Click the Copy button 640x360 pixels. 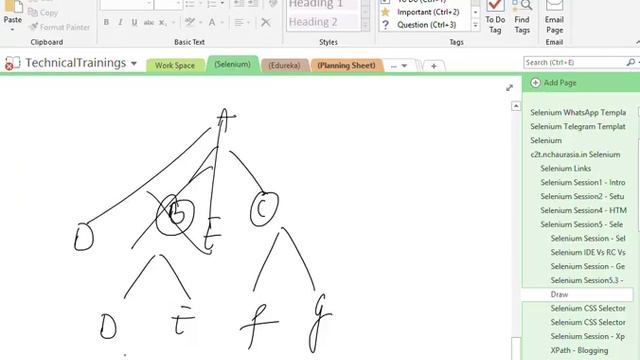(x=44, y=13)
